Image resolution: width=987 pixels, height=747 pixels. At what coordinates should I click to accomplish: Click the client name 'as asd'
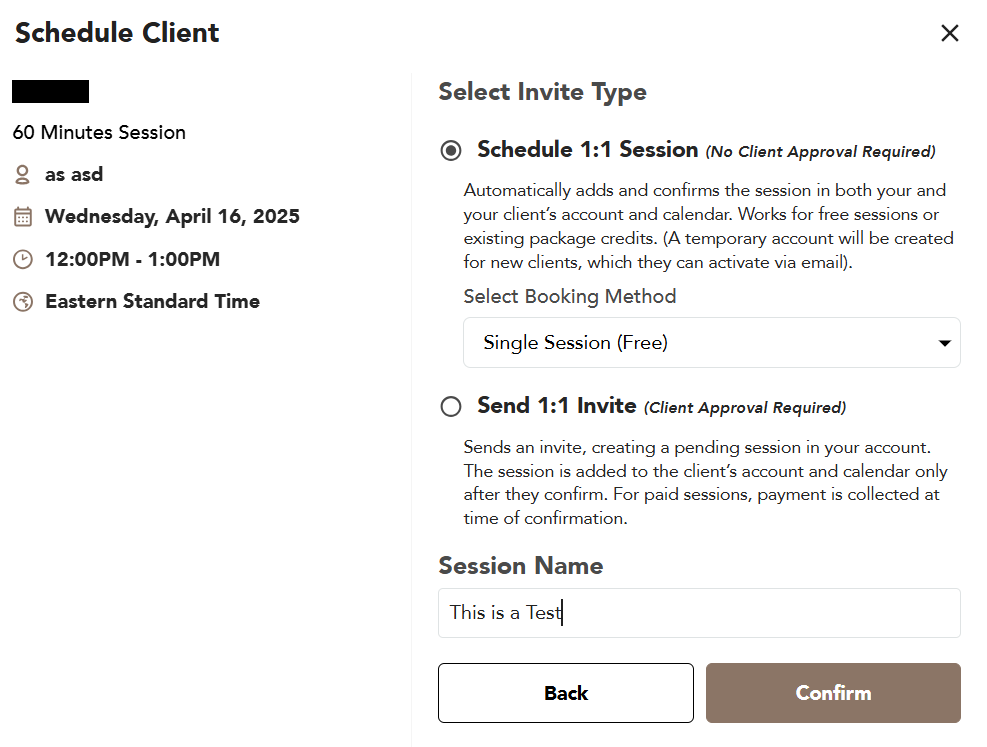[x=74, y=175]
